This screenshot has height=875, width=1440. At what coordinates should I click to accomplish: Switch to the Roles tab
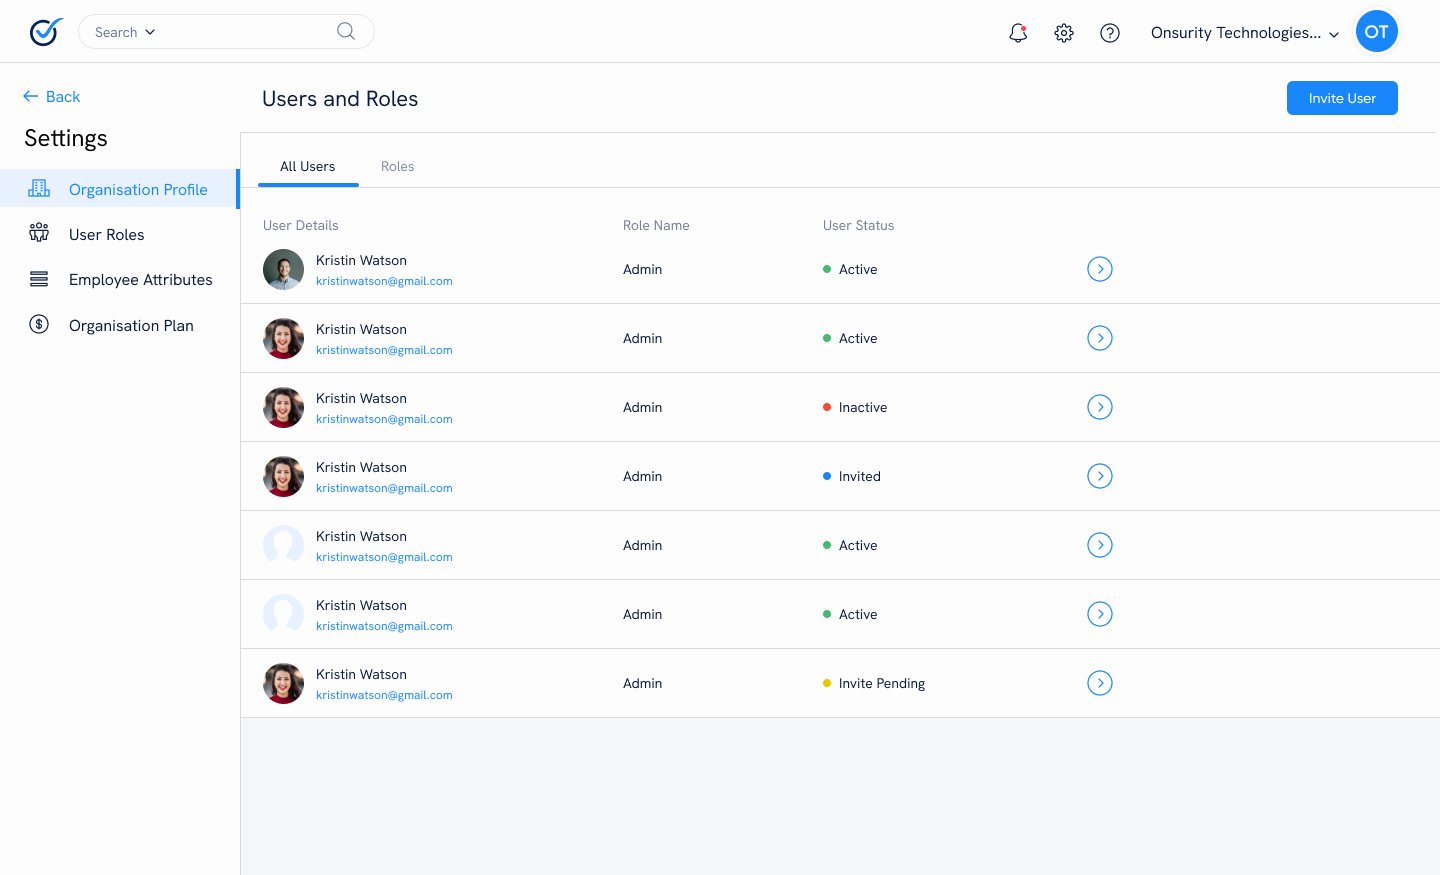pos(397,166)
